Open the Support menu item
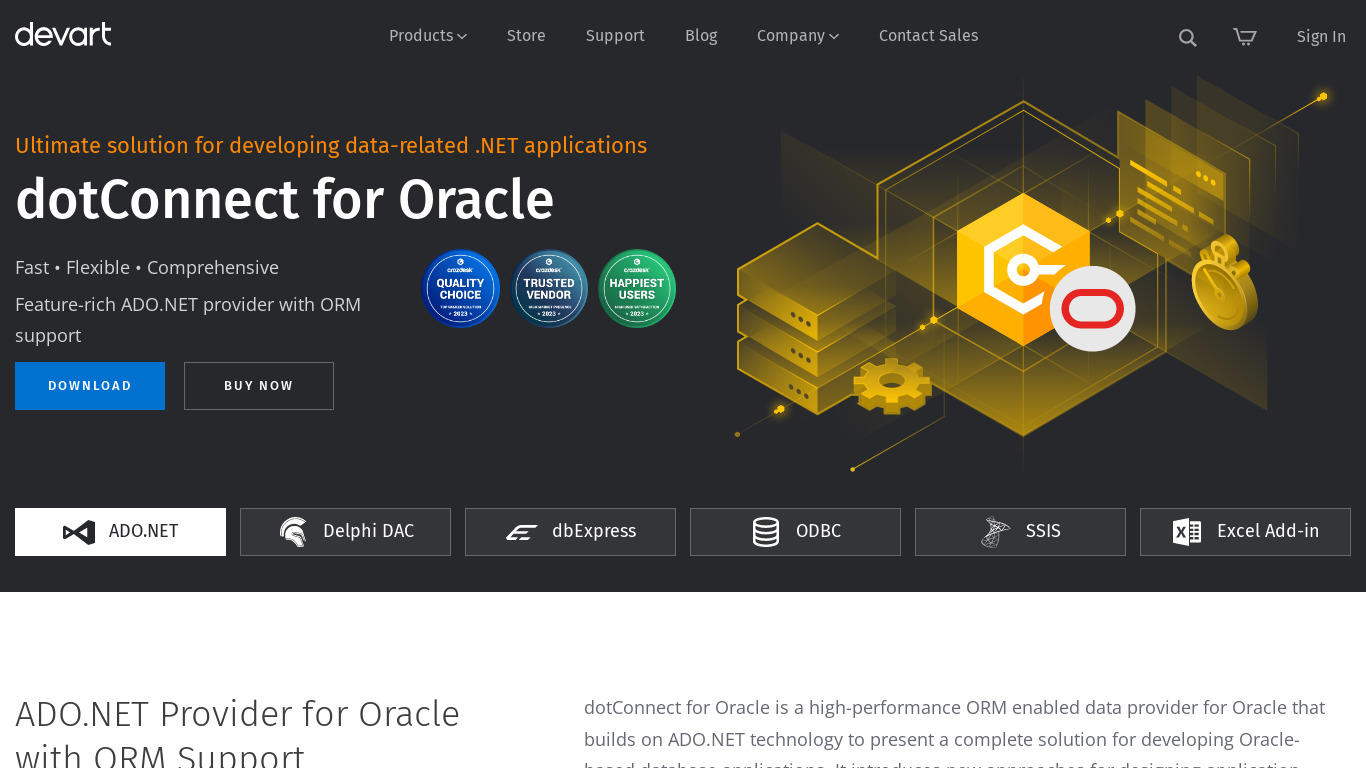 click(x=615, y=36)
